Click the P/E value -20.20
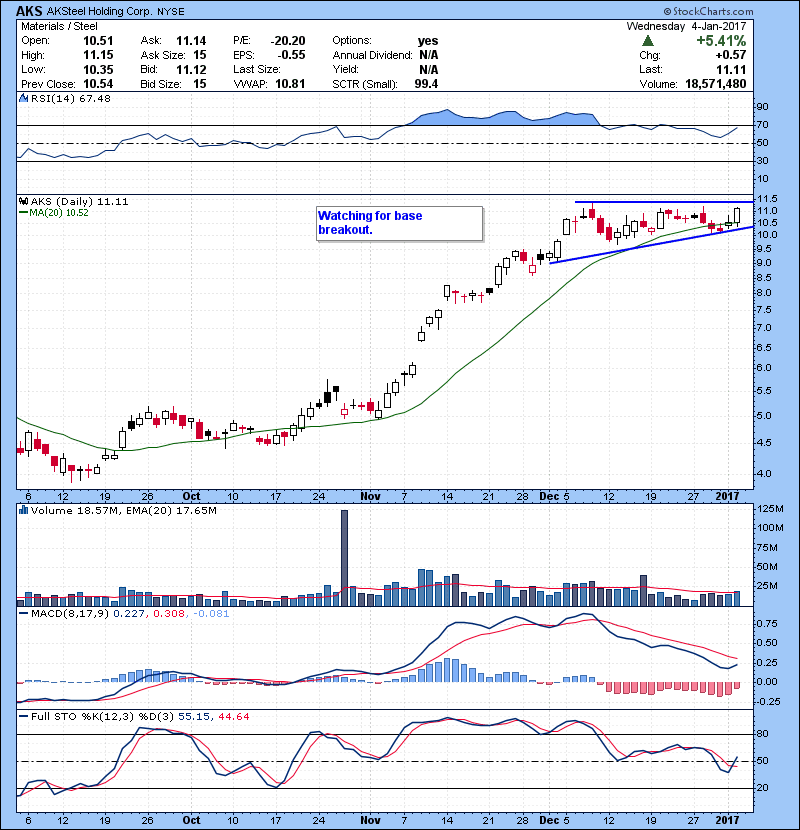Screen dimensions: 800x830 pos(287,41)
